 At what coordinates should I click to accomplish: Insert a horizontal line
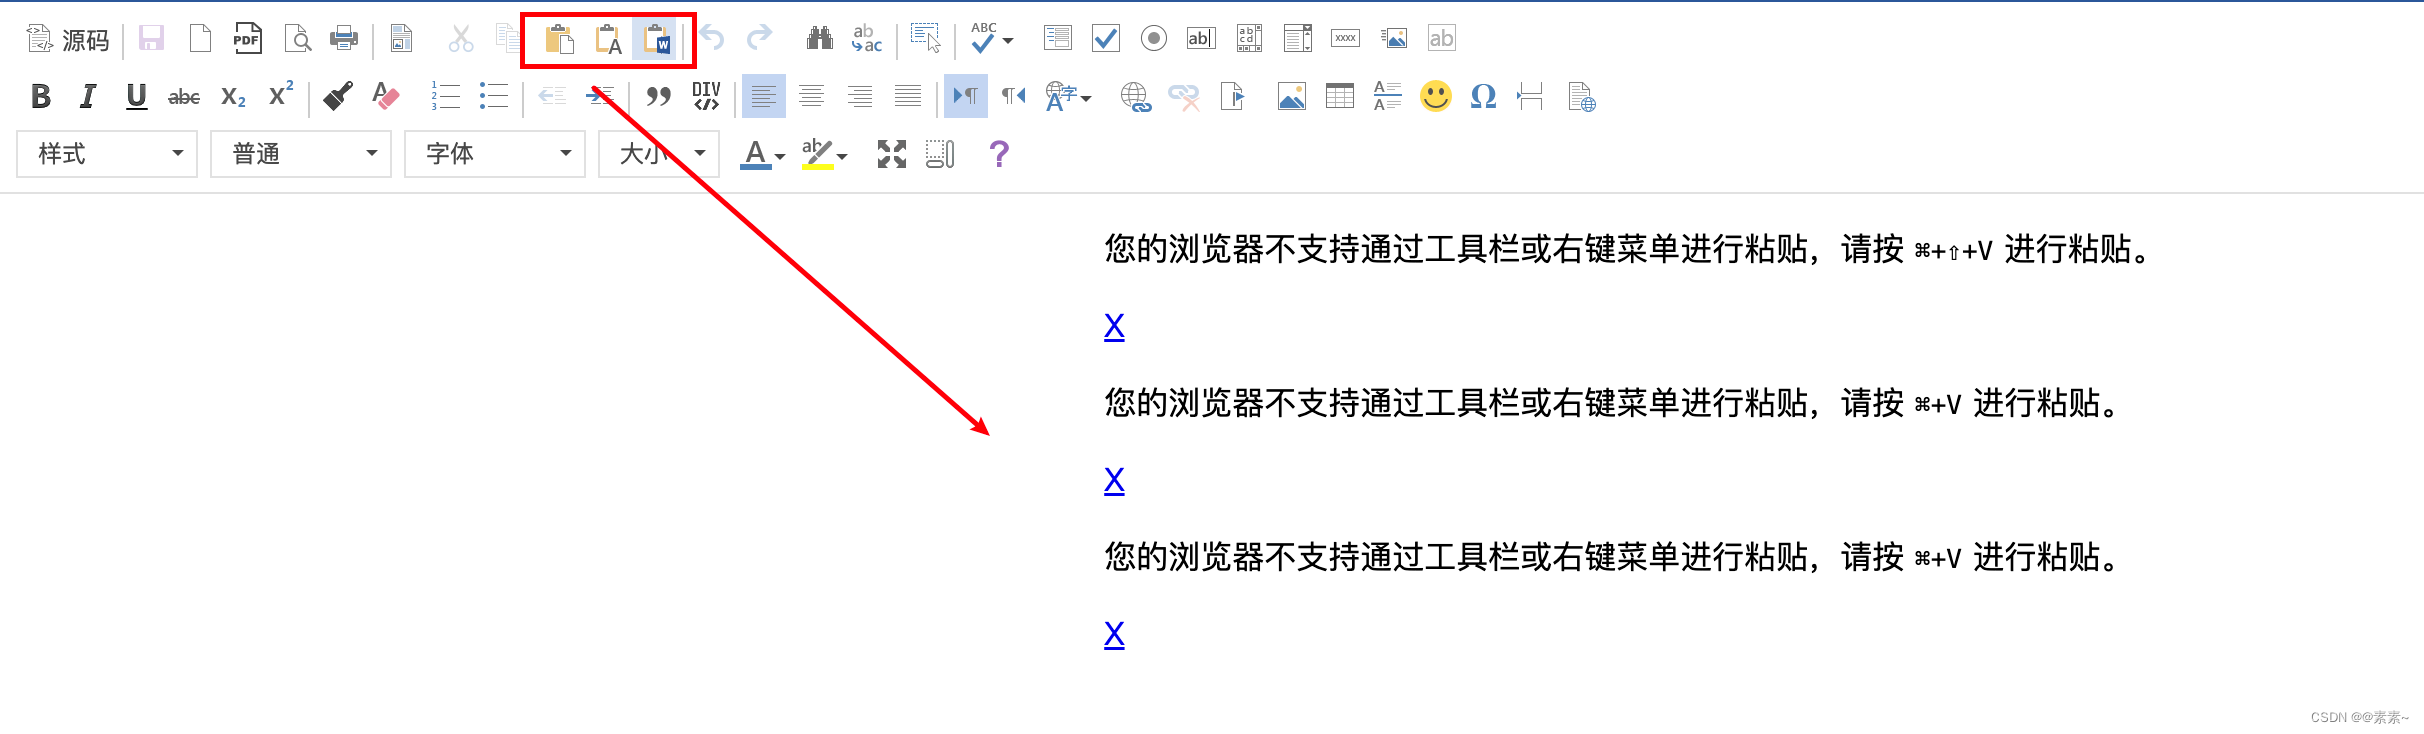pyautogui.click(x=1387, y=96)
